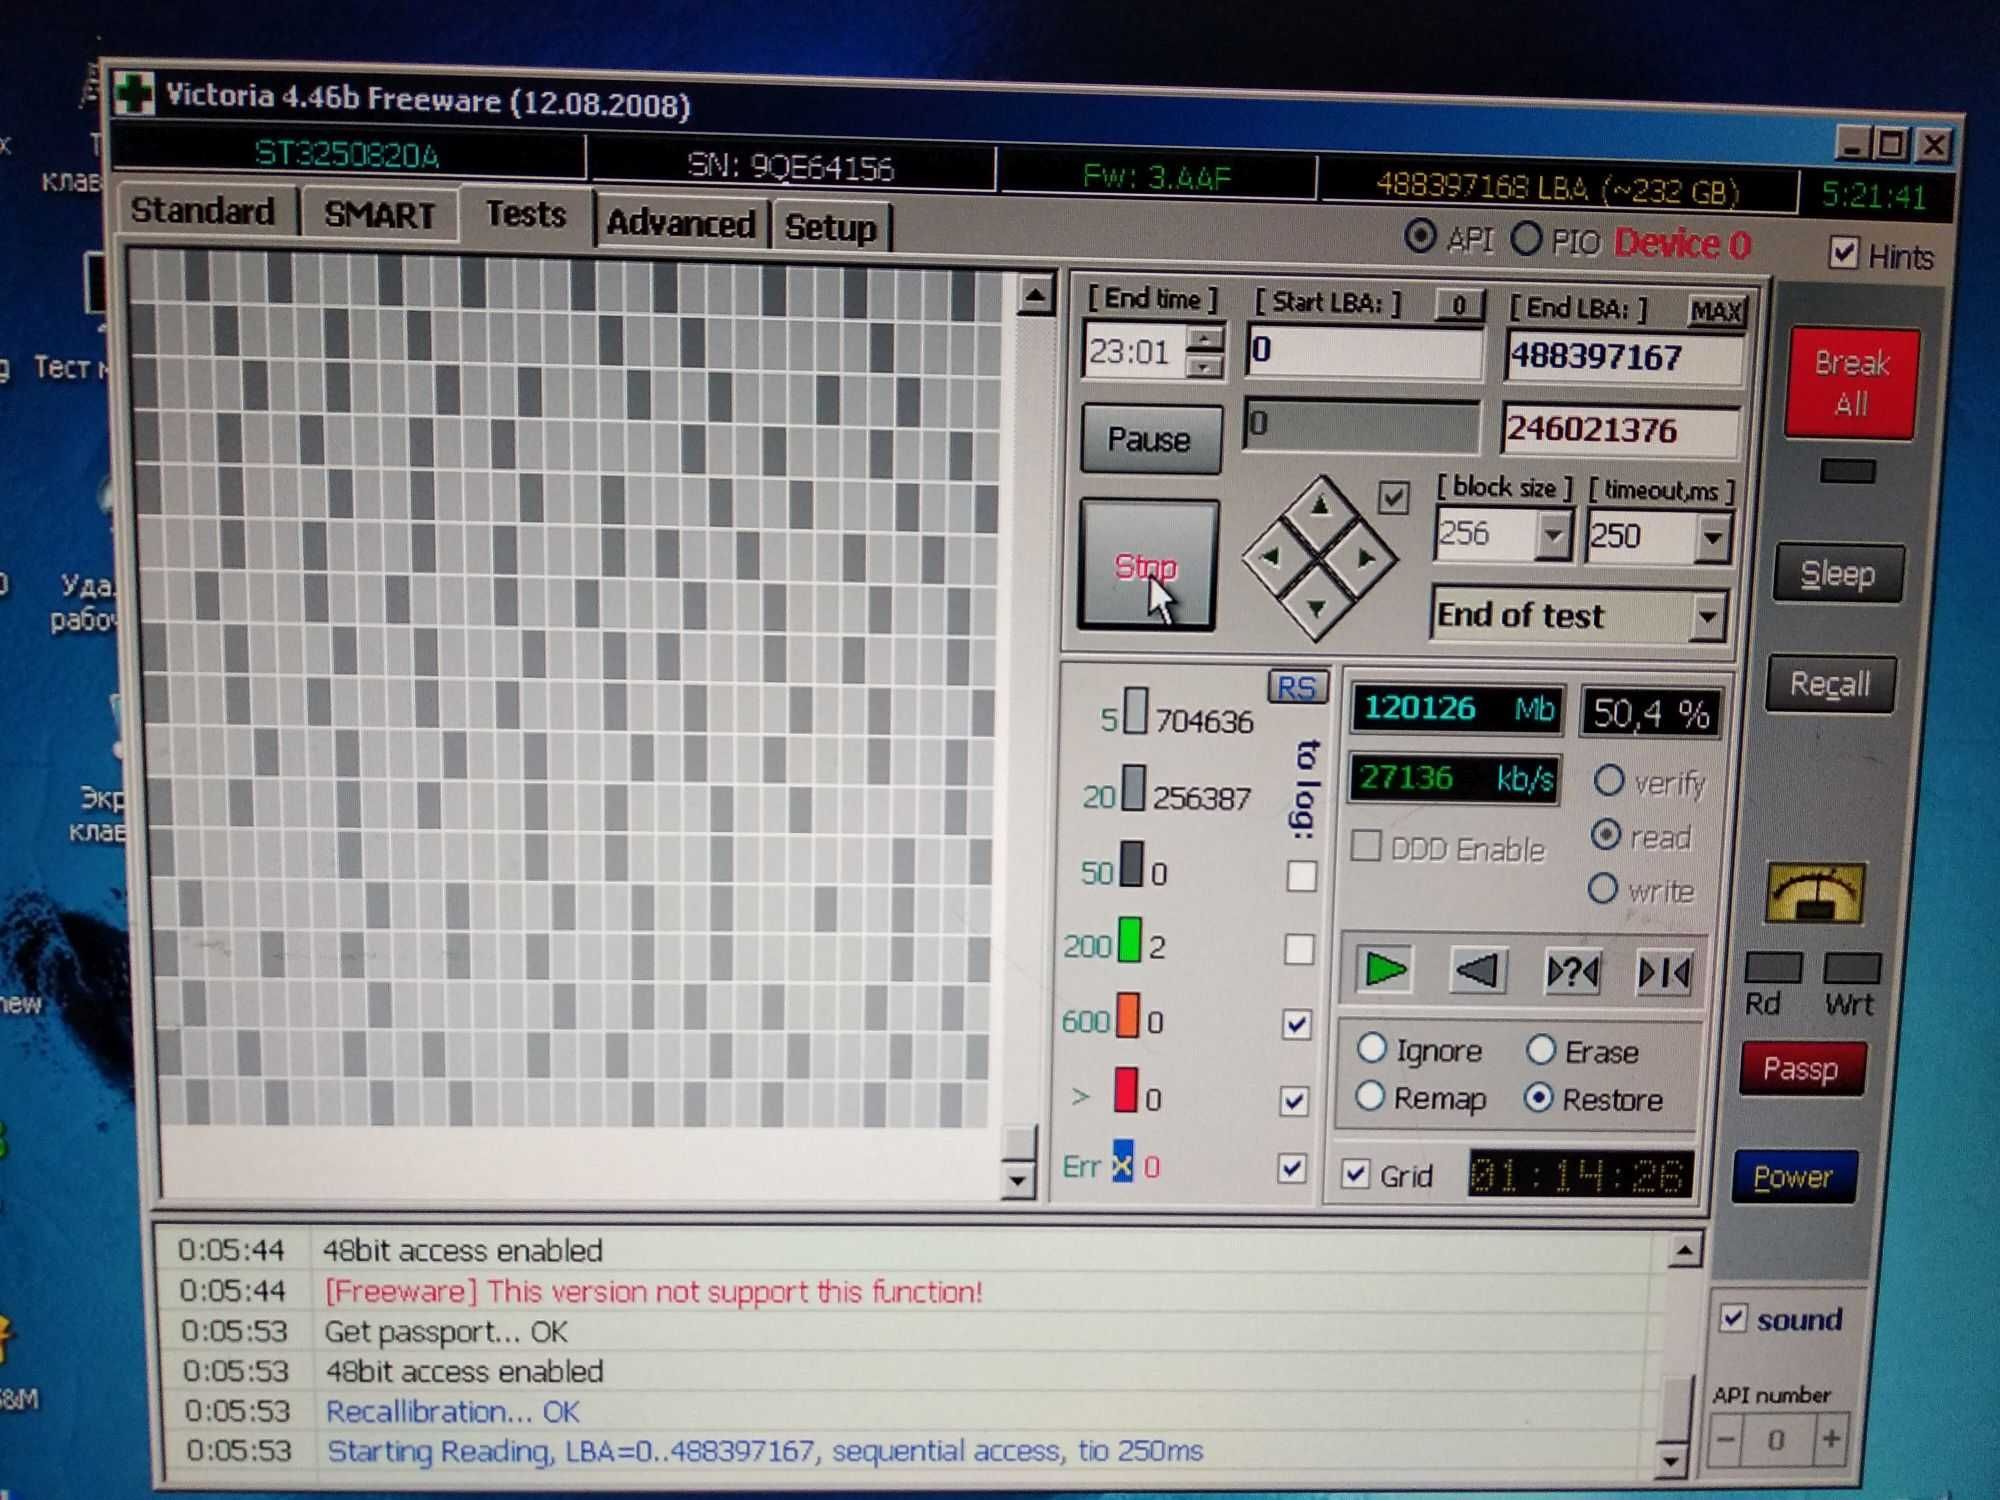Switch to the Tests tab

tap(526, 213)
